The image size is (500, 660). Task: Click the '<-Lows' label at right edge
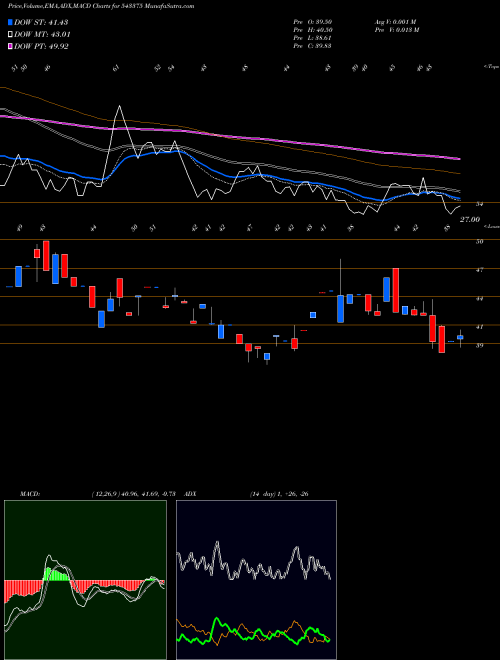[x=491, y=227]
